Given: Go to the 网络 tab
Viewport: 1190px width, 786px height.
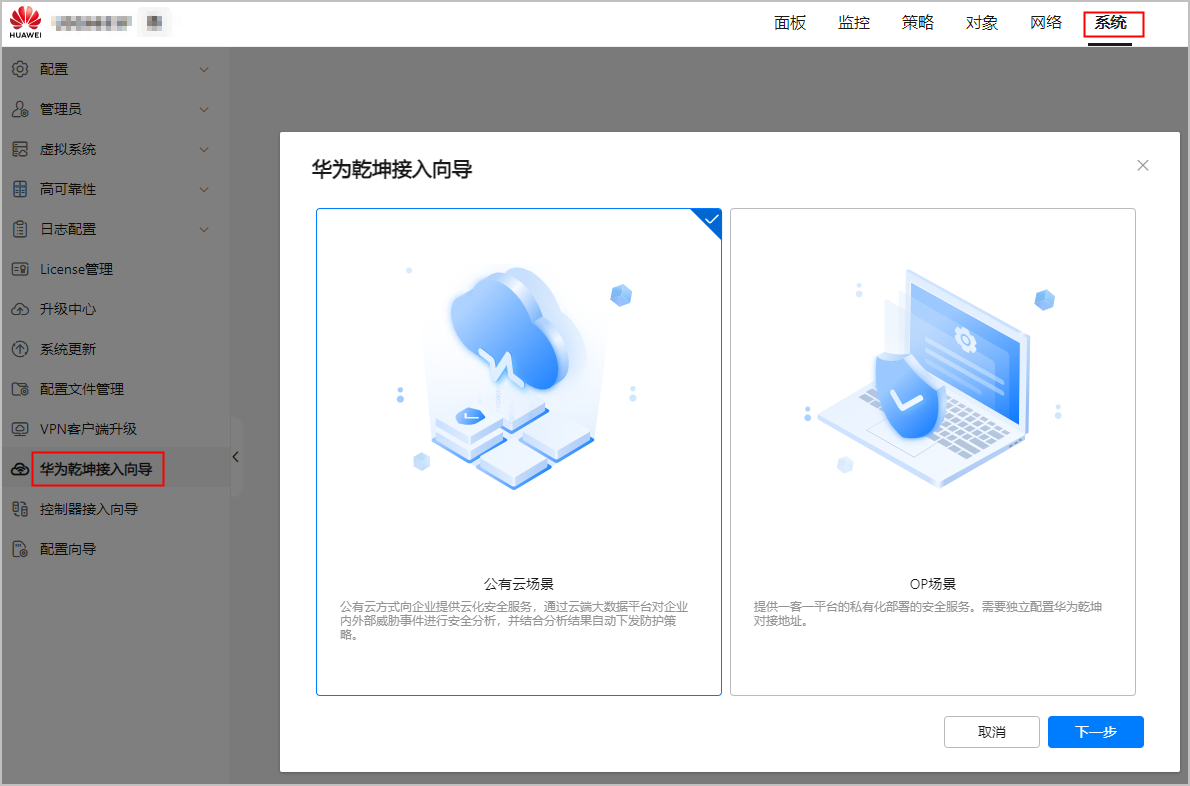Looking at the screenshot, I should click(1046, 23).
